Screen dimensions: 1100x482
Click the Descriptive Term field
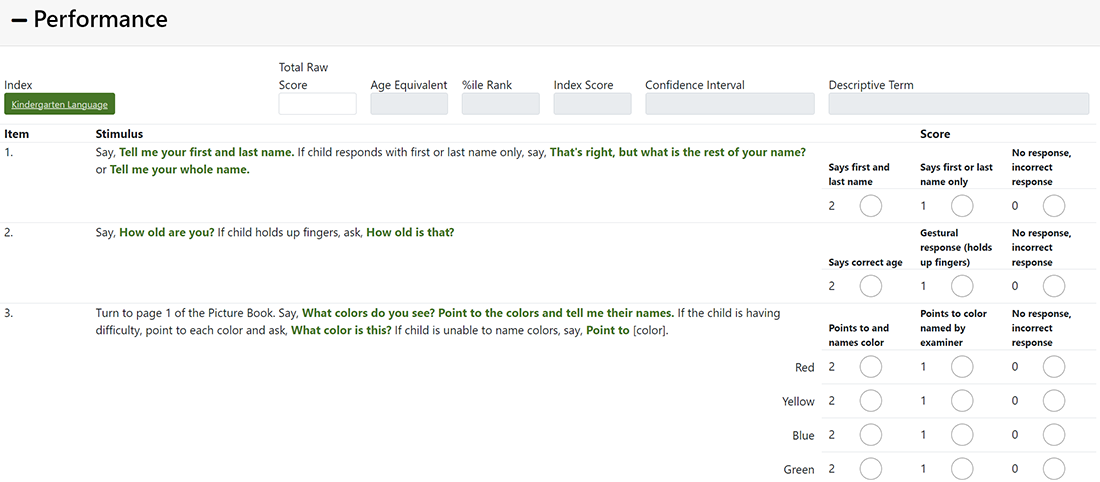click(x=958, y=104)
